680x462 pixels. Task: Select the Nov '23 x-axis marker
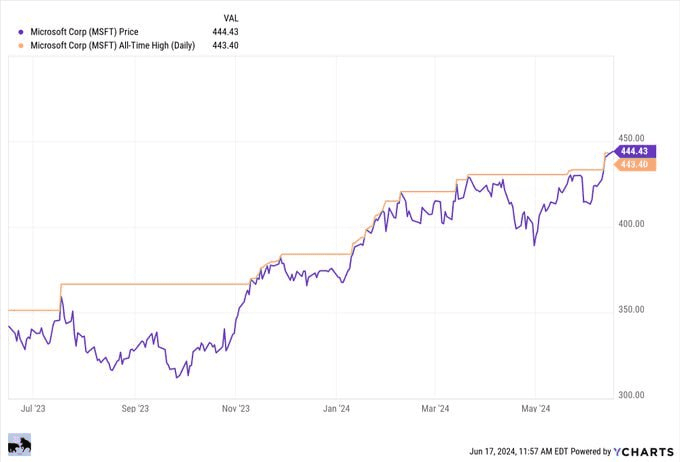(x=236, y=408)
